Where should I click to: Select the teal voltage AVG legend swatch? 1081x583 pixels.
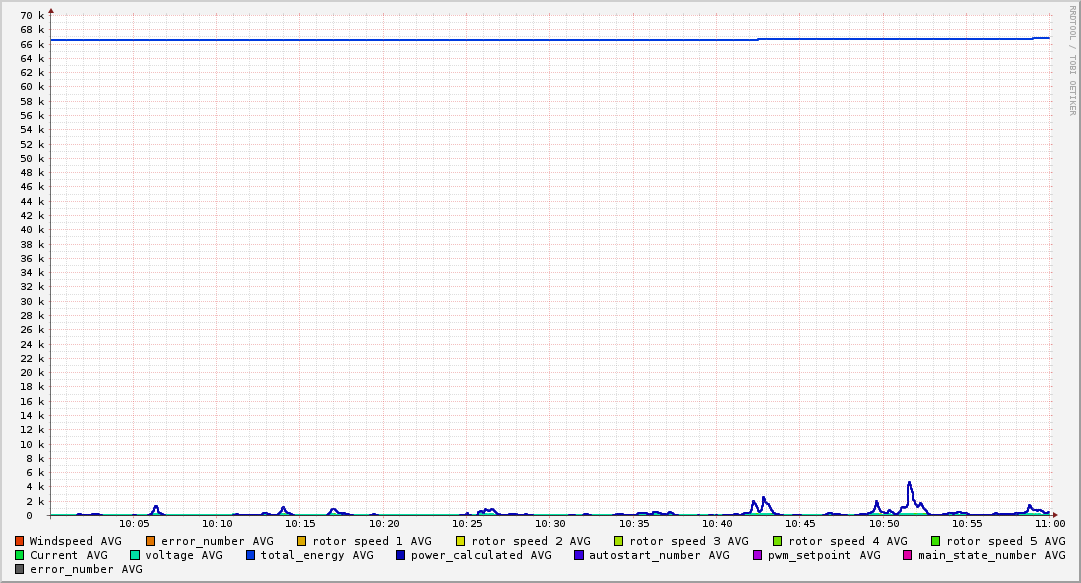tap(135, 555)
